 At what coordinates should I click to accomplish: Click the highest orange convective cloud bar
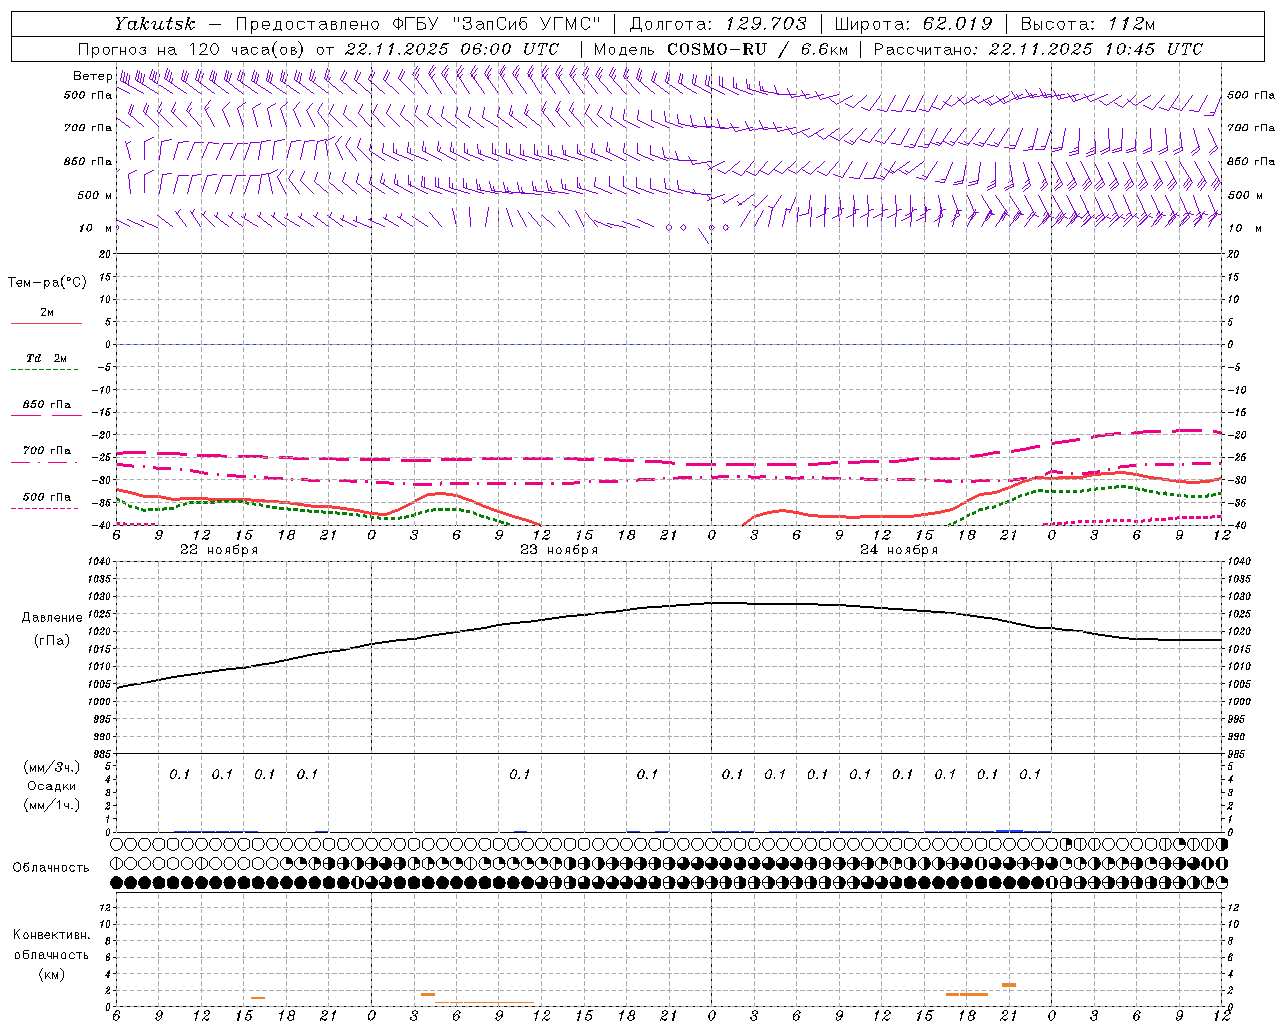click(x=1009, y=985)
